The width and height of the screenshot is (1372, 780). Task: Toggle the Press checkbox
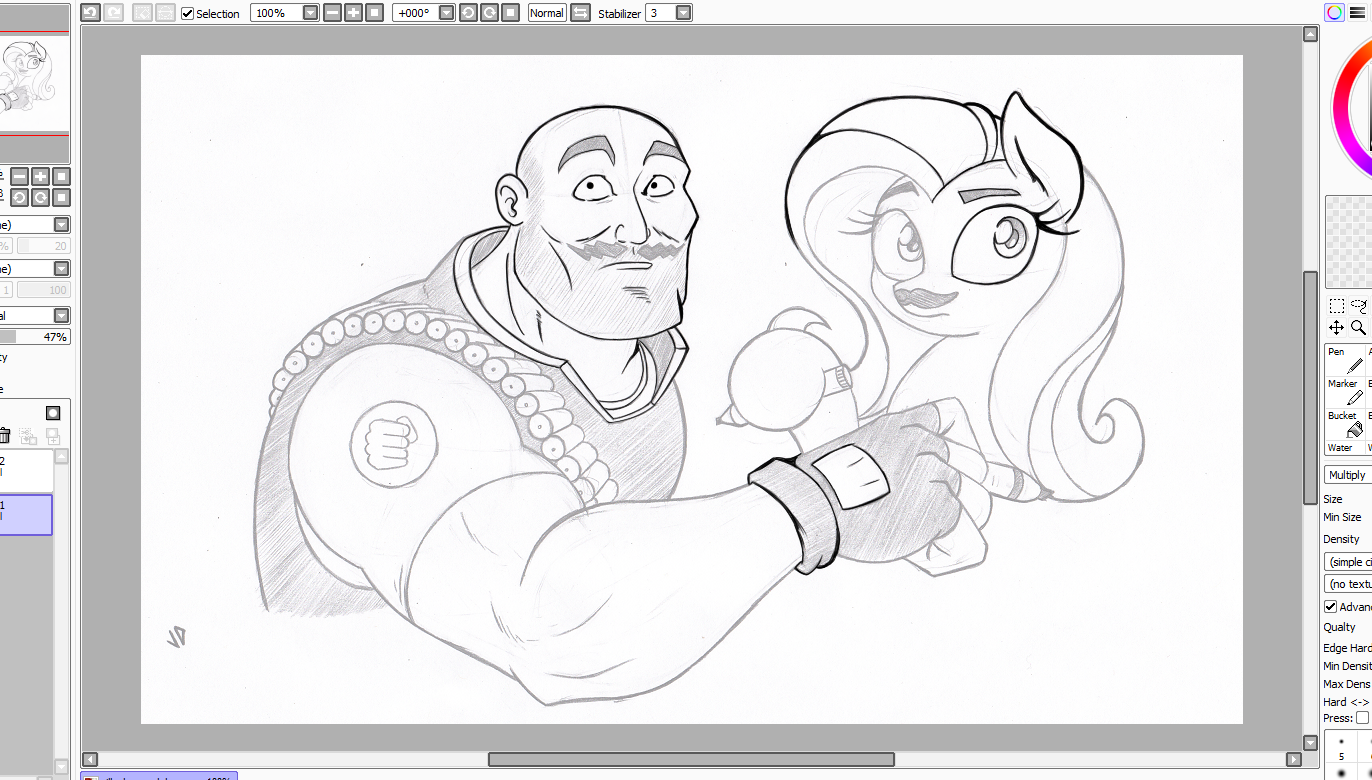coord(1362,718)
